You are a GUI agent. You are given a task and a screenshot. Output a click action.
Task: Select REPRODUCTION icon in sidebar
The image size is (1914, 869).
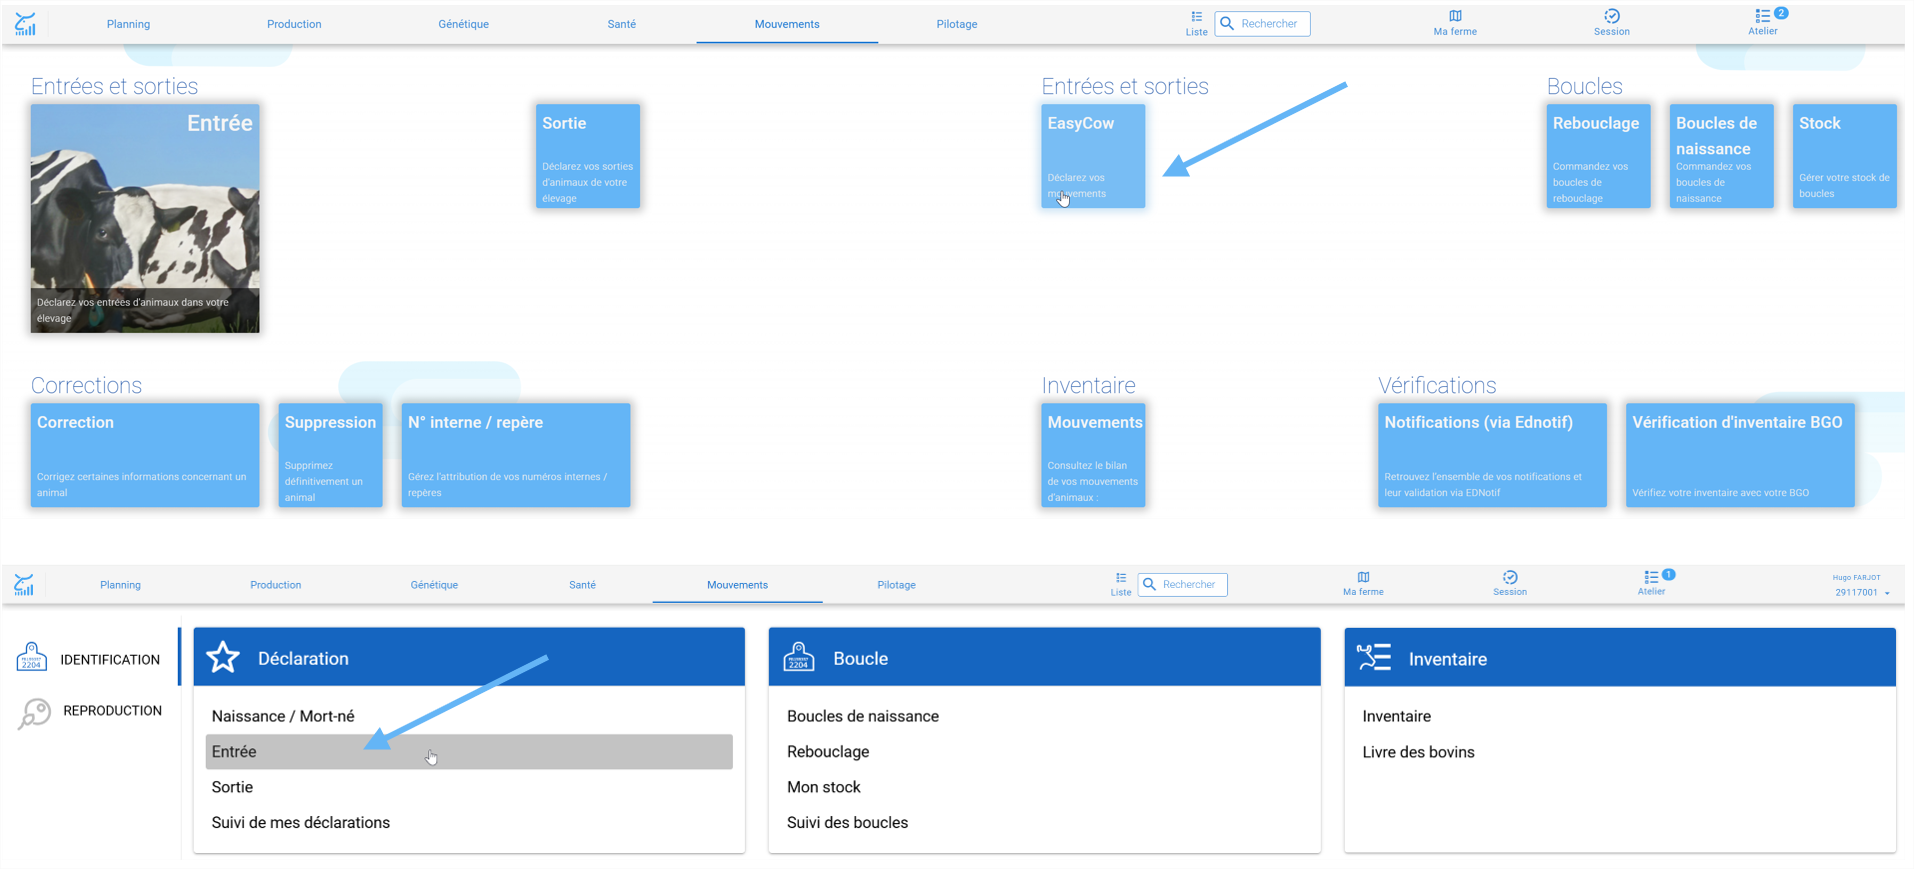[34, 713]
